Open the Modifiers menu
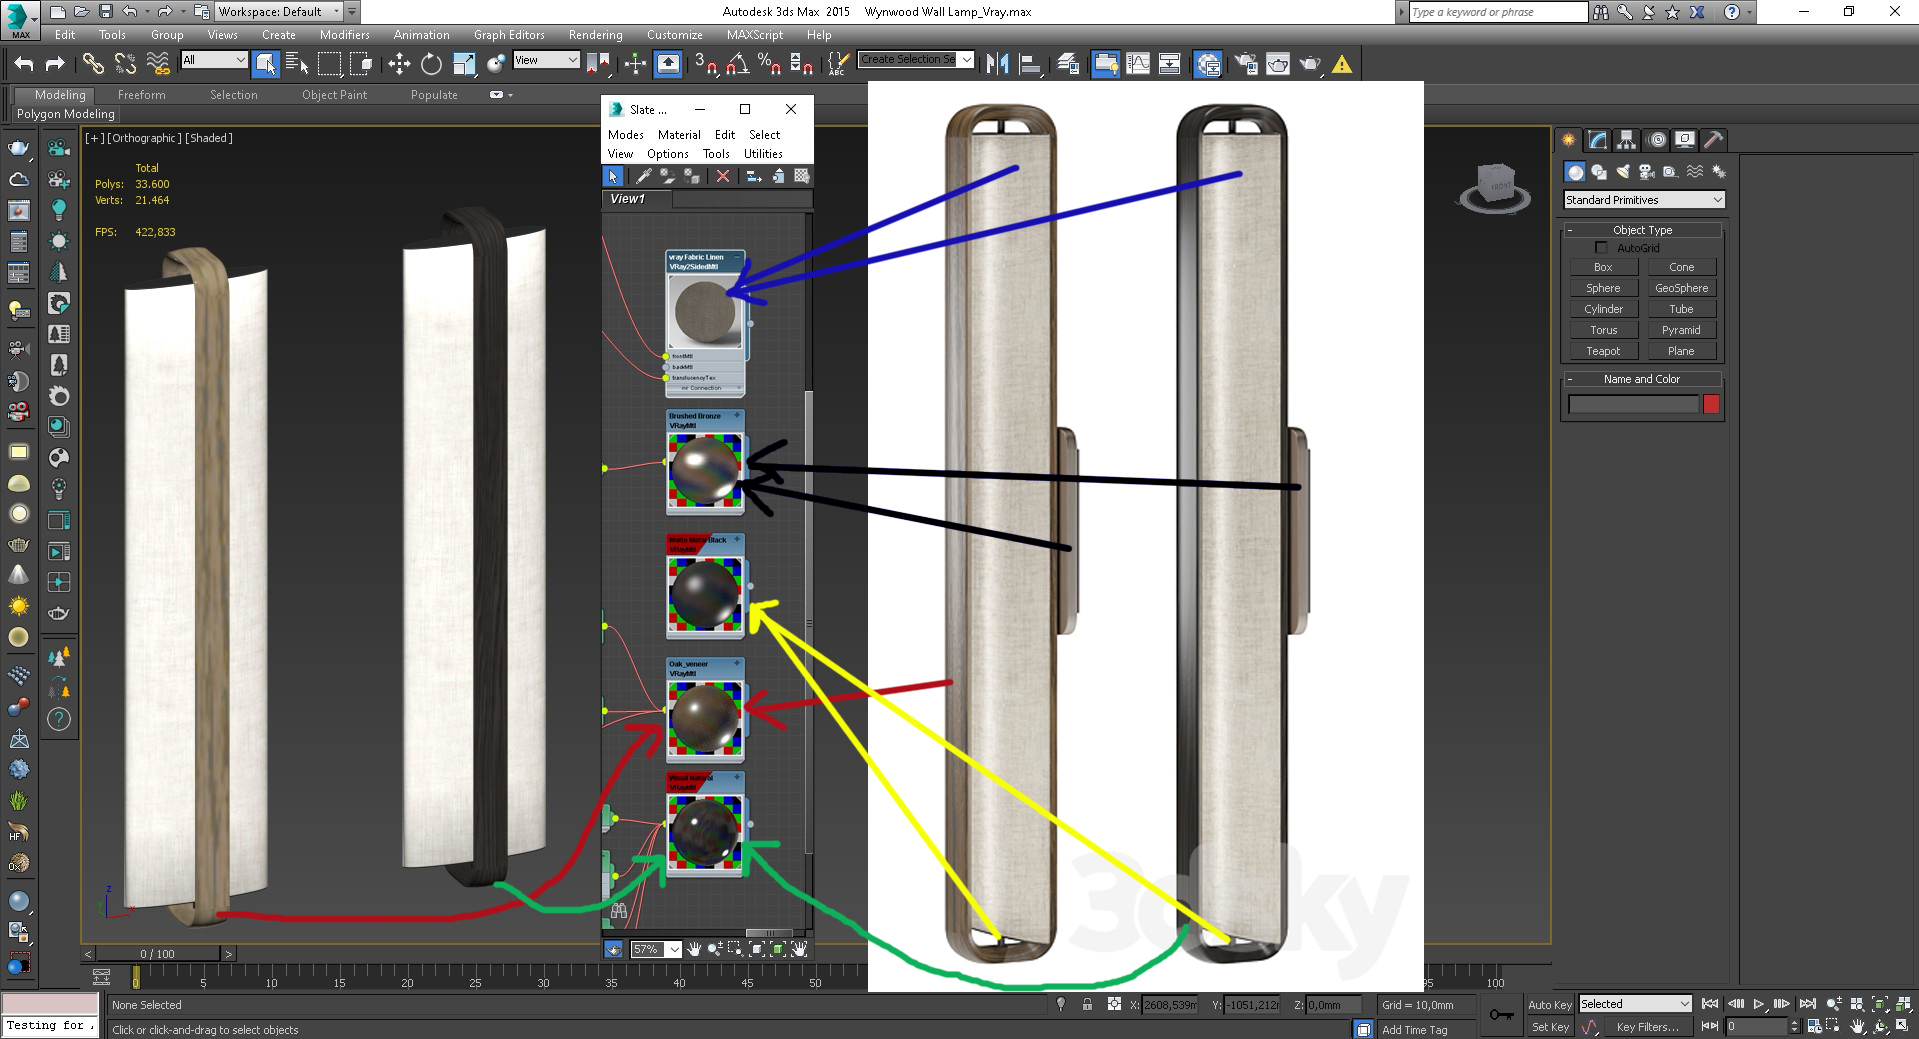Screen dimensions: 1919x1039 (x=345, y=35)
